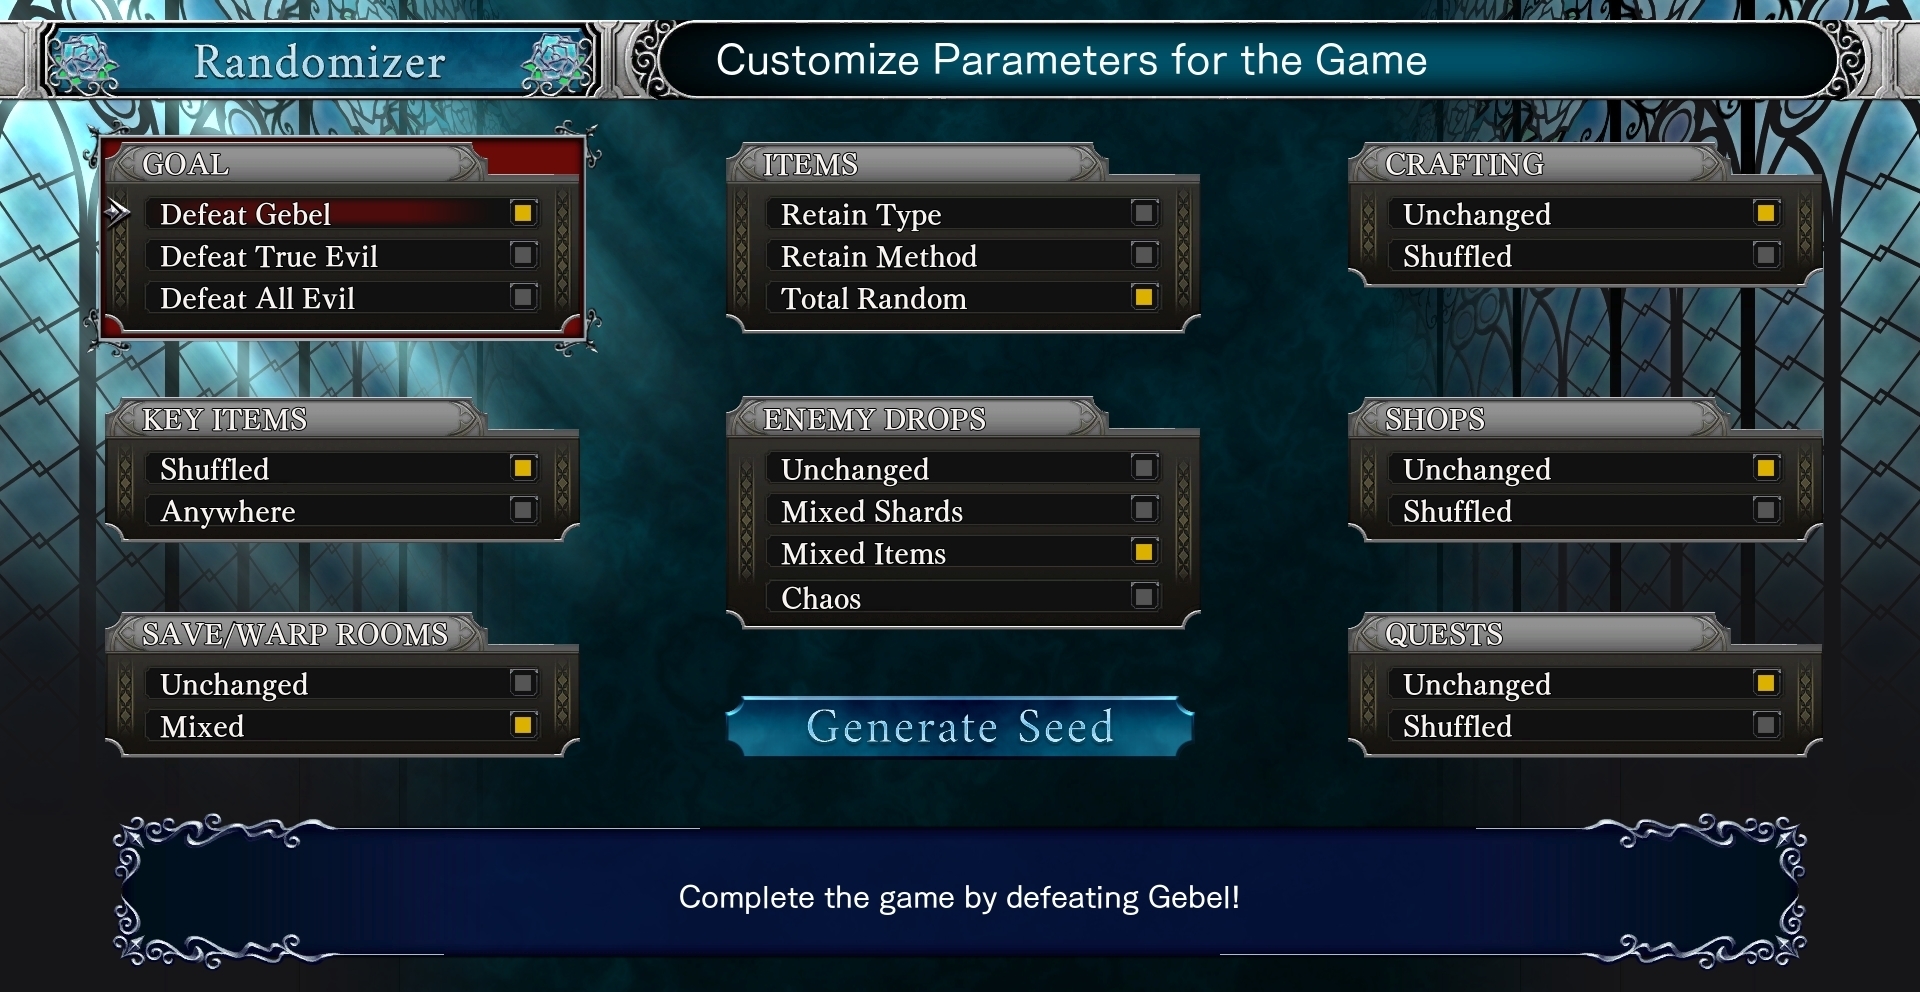Click the Randomizer title tab

(319, 62)
